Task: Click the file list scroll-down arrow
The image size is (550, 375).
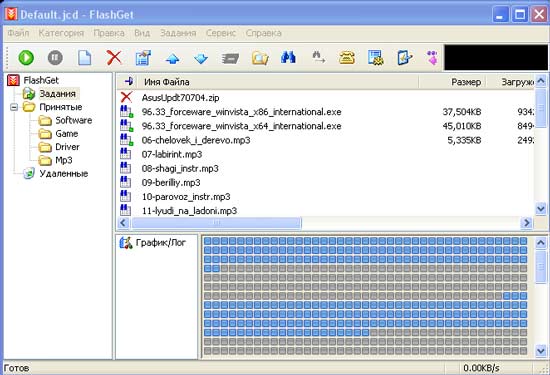Action: [541, 209]
